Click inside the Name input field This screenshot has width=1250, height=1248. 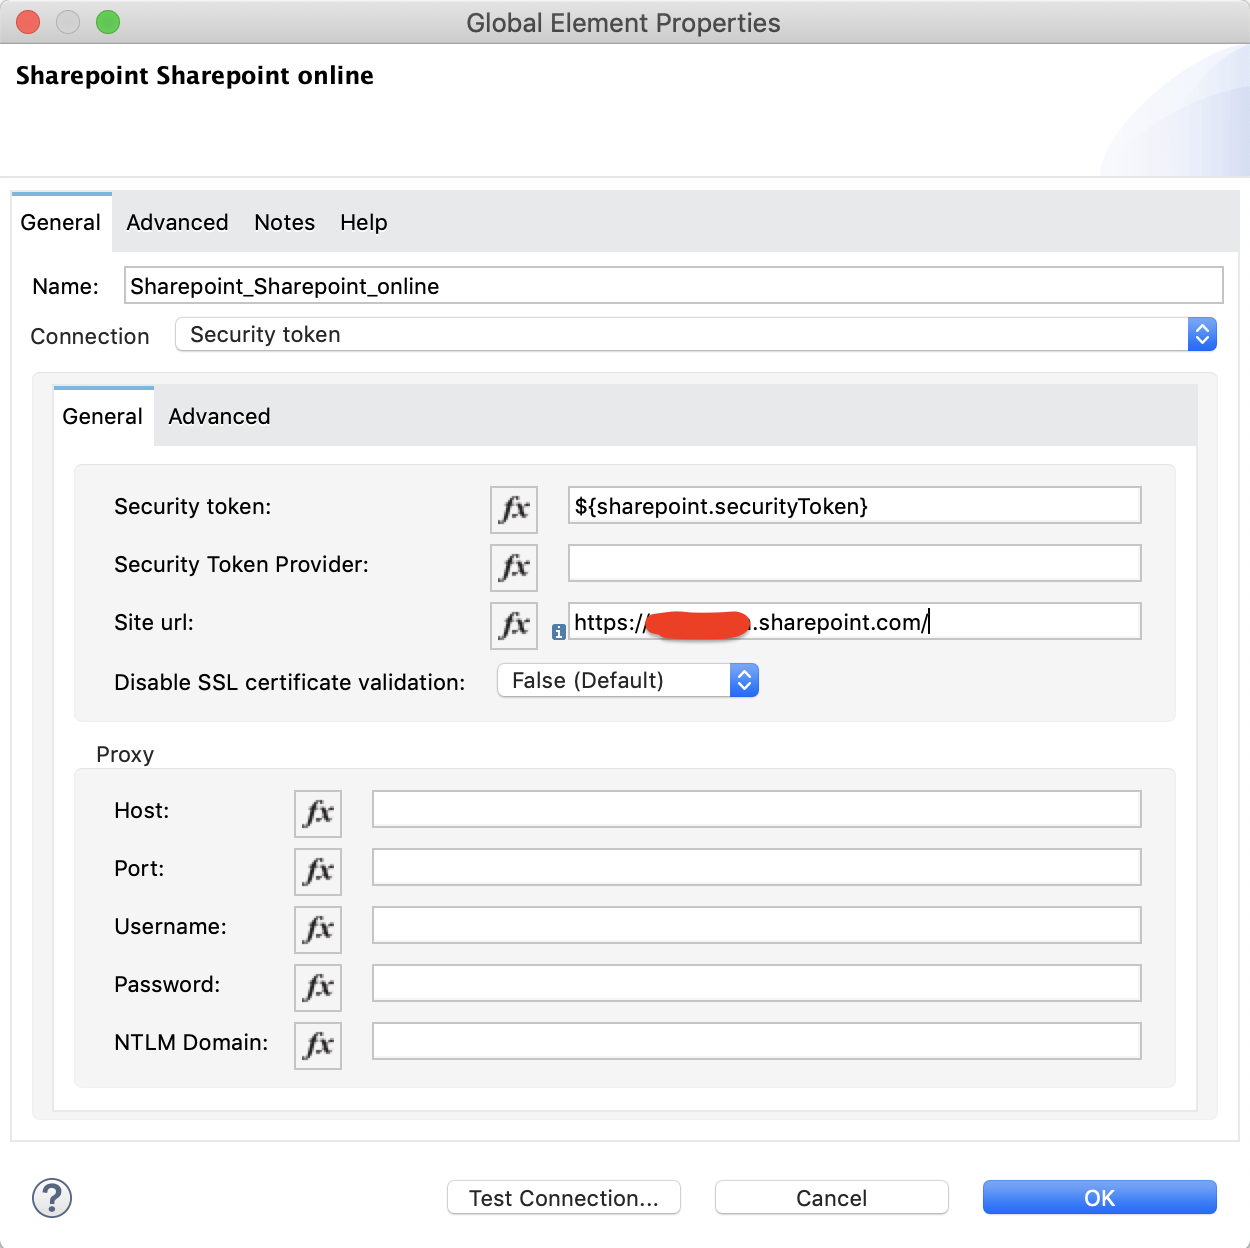click(x=670, y=285)
